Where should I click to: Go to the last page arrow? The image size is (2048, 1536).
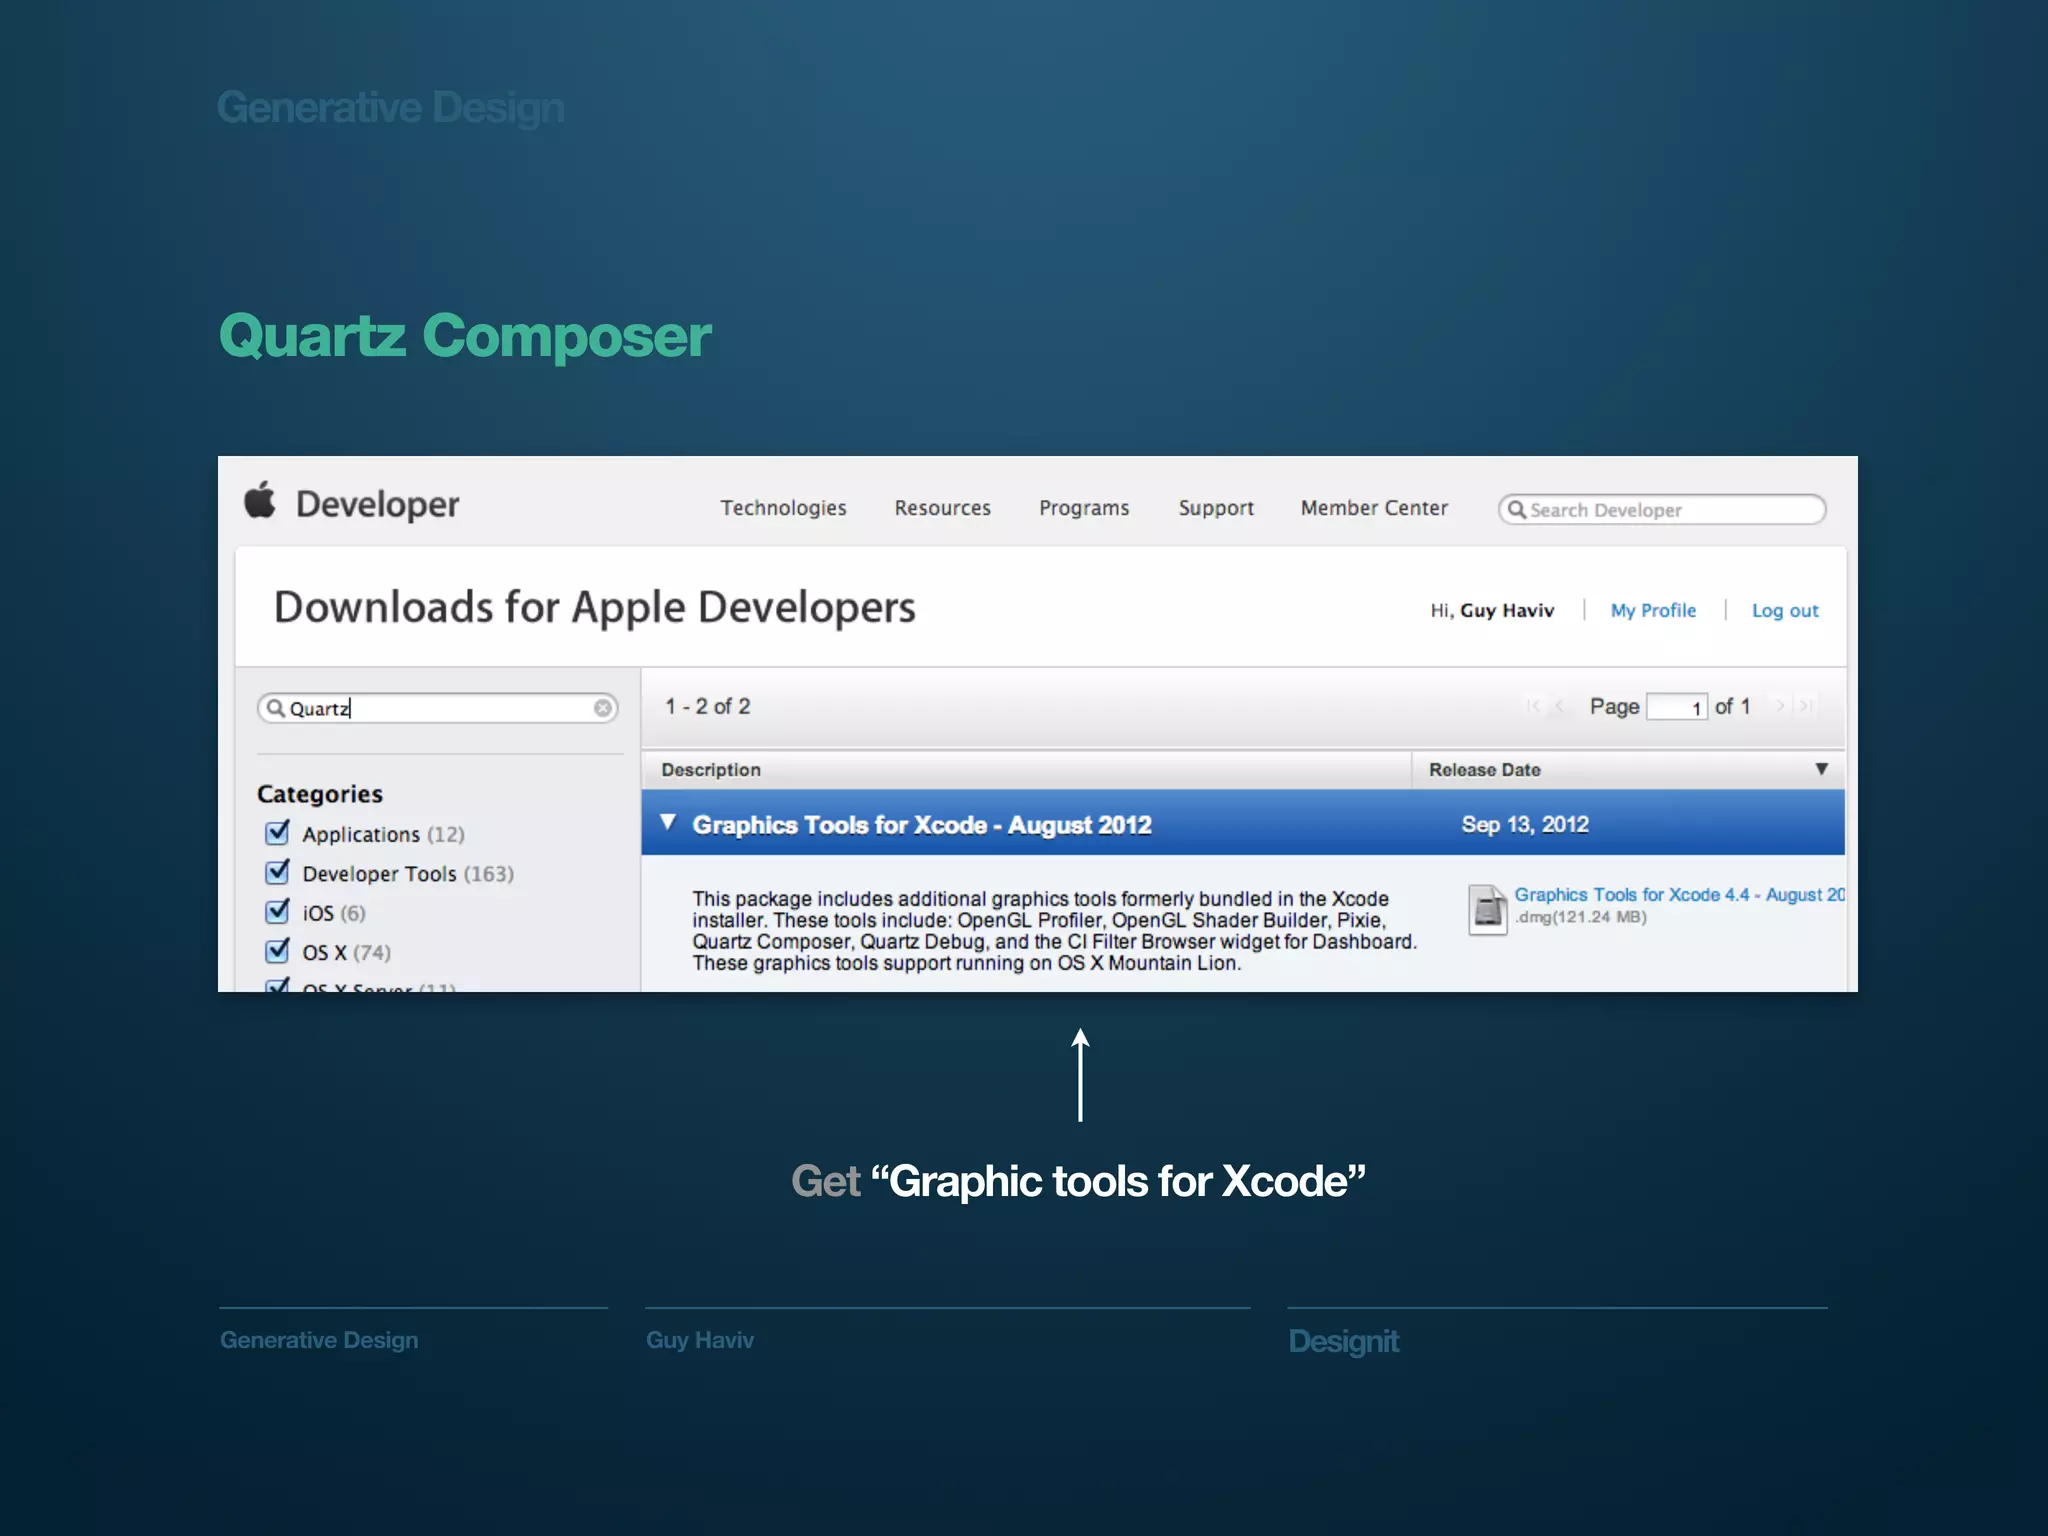pyautogui.click(x=1806, y=706)
